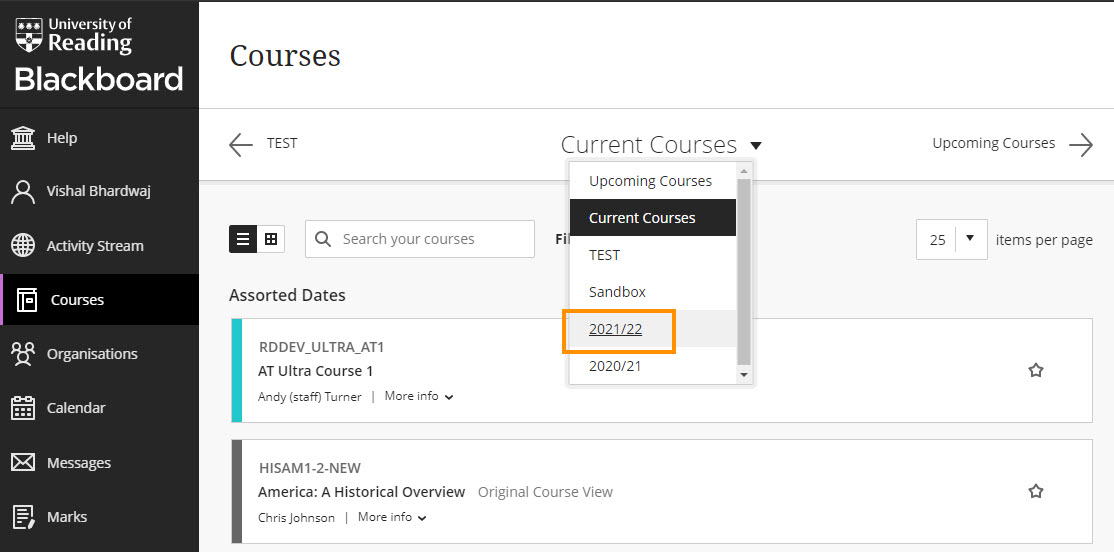Click course ID HISAM1-2-NEW
Viewport: 1114px width, 552px height.
pyautogui.click(x=310, y=468)
